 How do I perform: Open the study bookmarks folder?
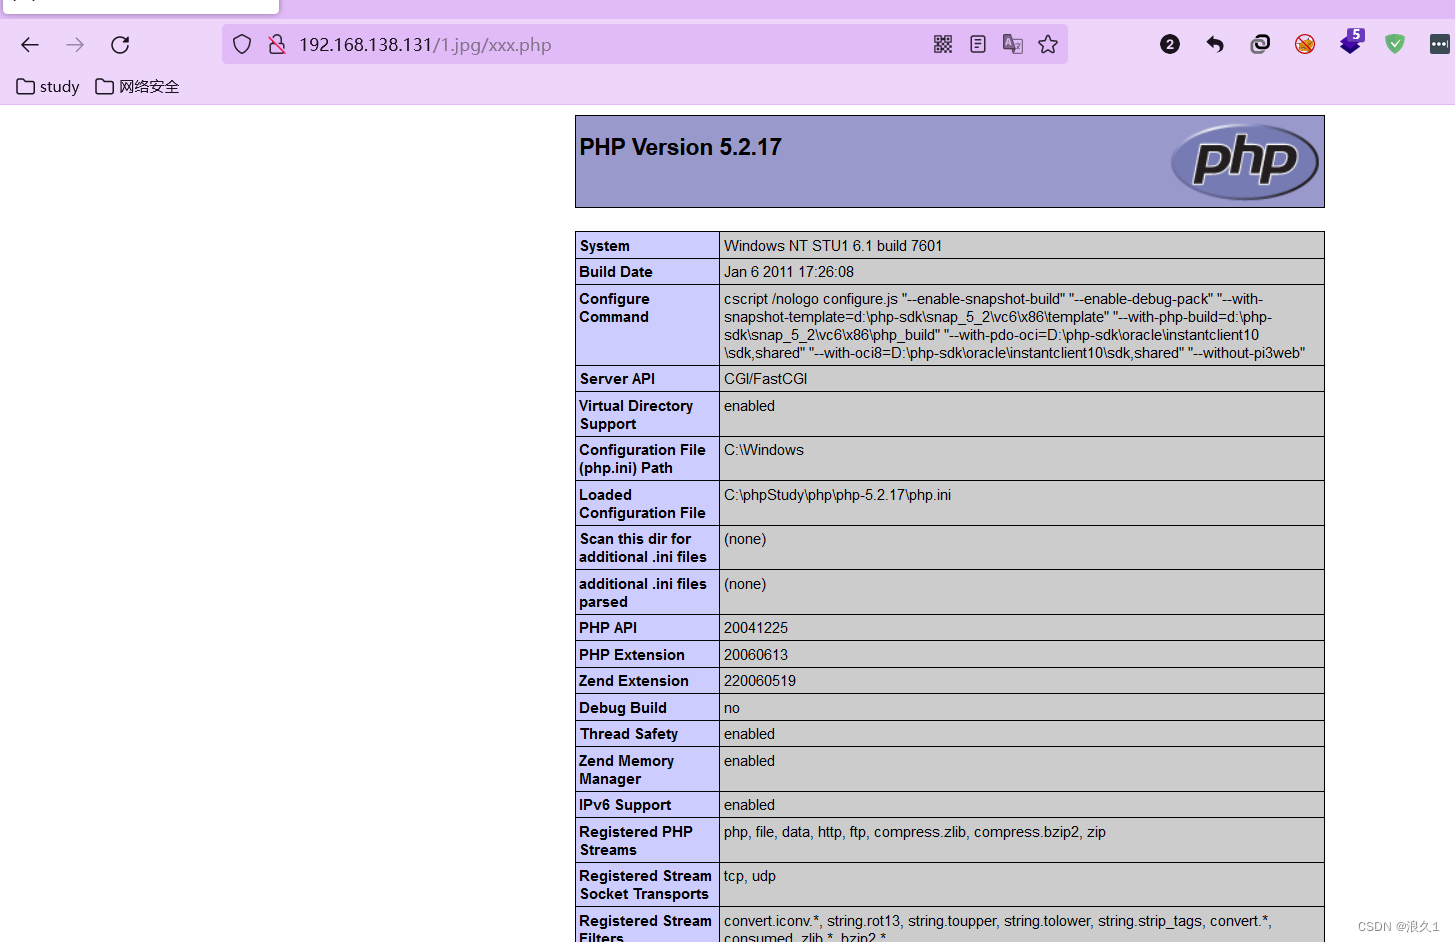pyautogui.click(x=47, y=86)
